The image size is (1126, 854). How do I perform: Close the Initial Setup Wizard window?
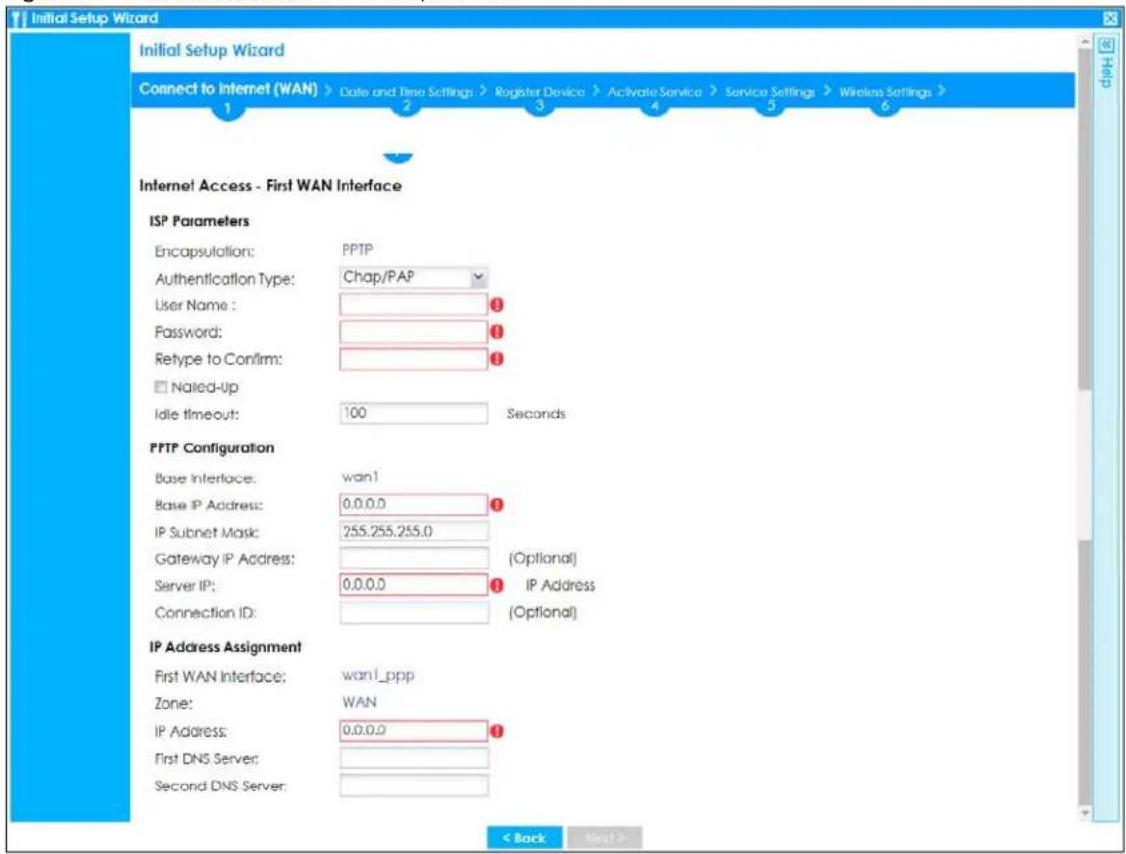[x=1109, y=19]
